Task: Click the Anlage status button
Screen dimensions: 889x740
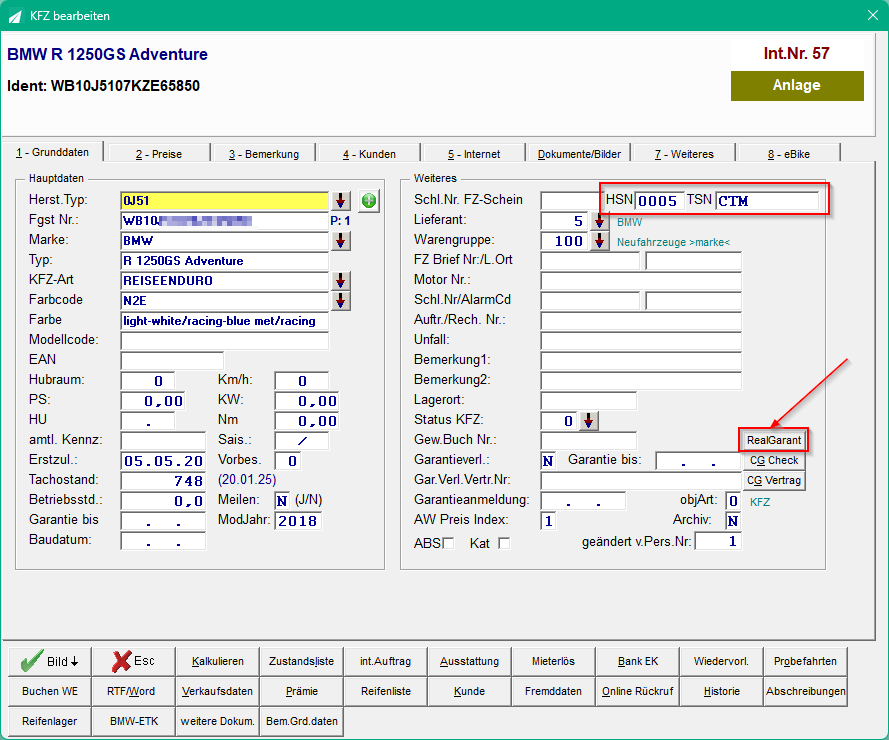Action: 797,86
